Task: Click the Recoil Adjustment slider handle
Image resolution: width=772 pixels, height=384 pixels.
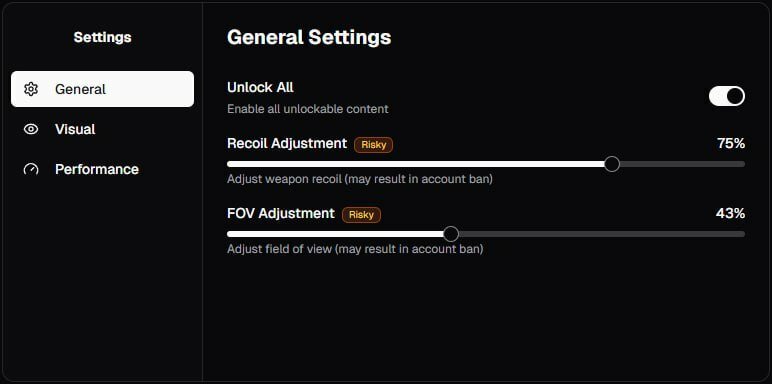Action: click(611, 164)
